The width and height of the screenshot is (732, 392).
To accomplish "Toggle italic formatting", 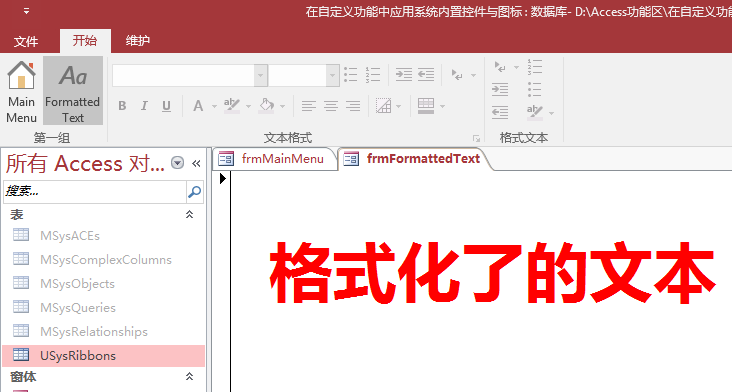I will pyautogui.click(x=144, y=106).
